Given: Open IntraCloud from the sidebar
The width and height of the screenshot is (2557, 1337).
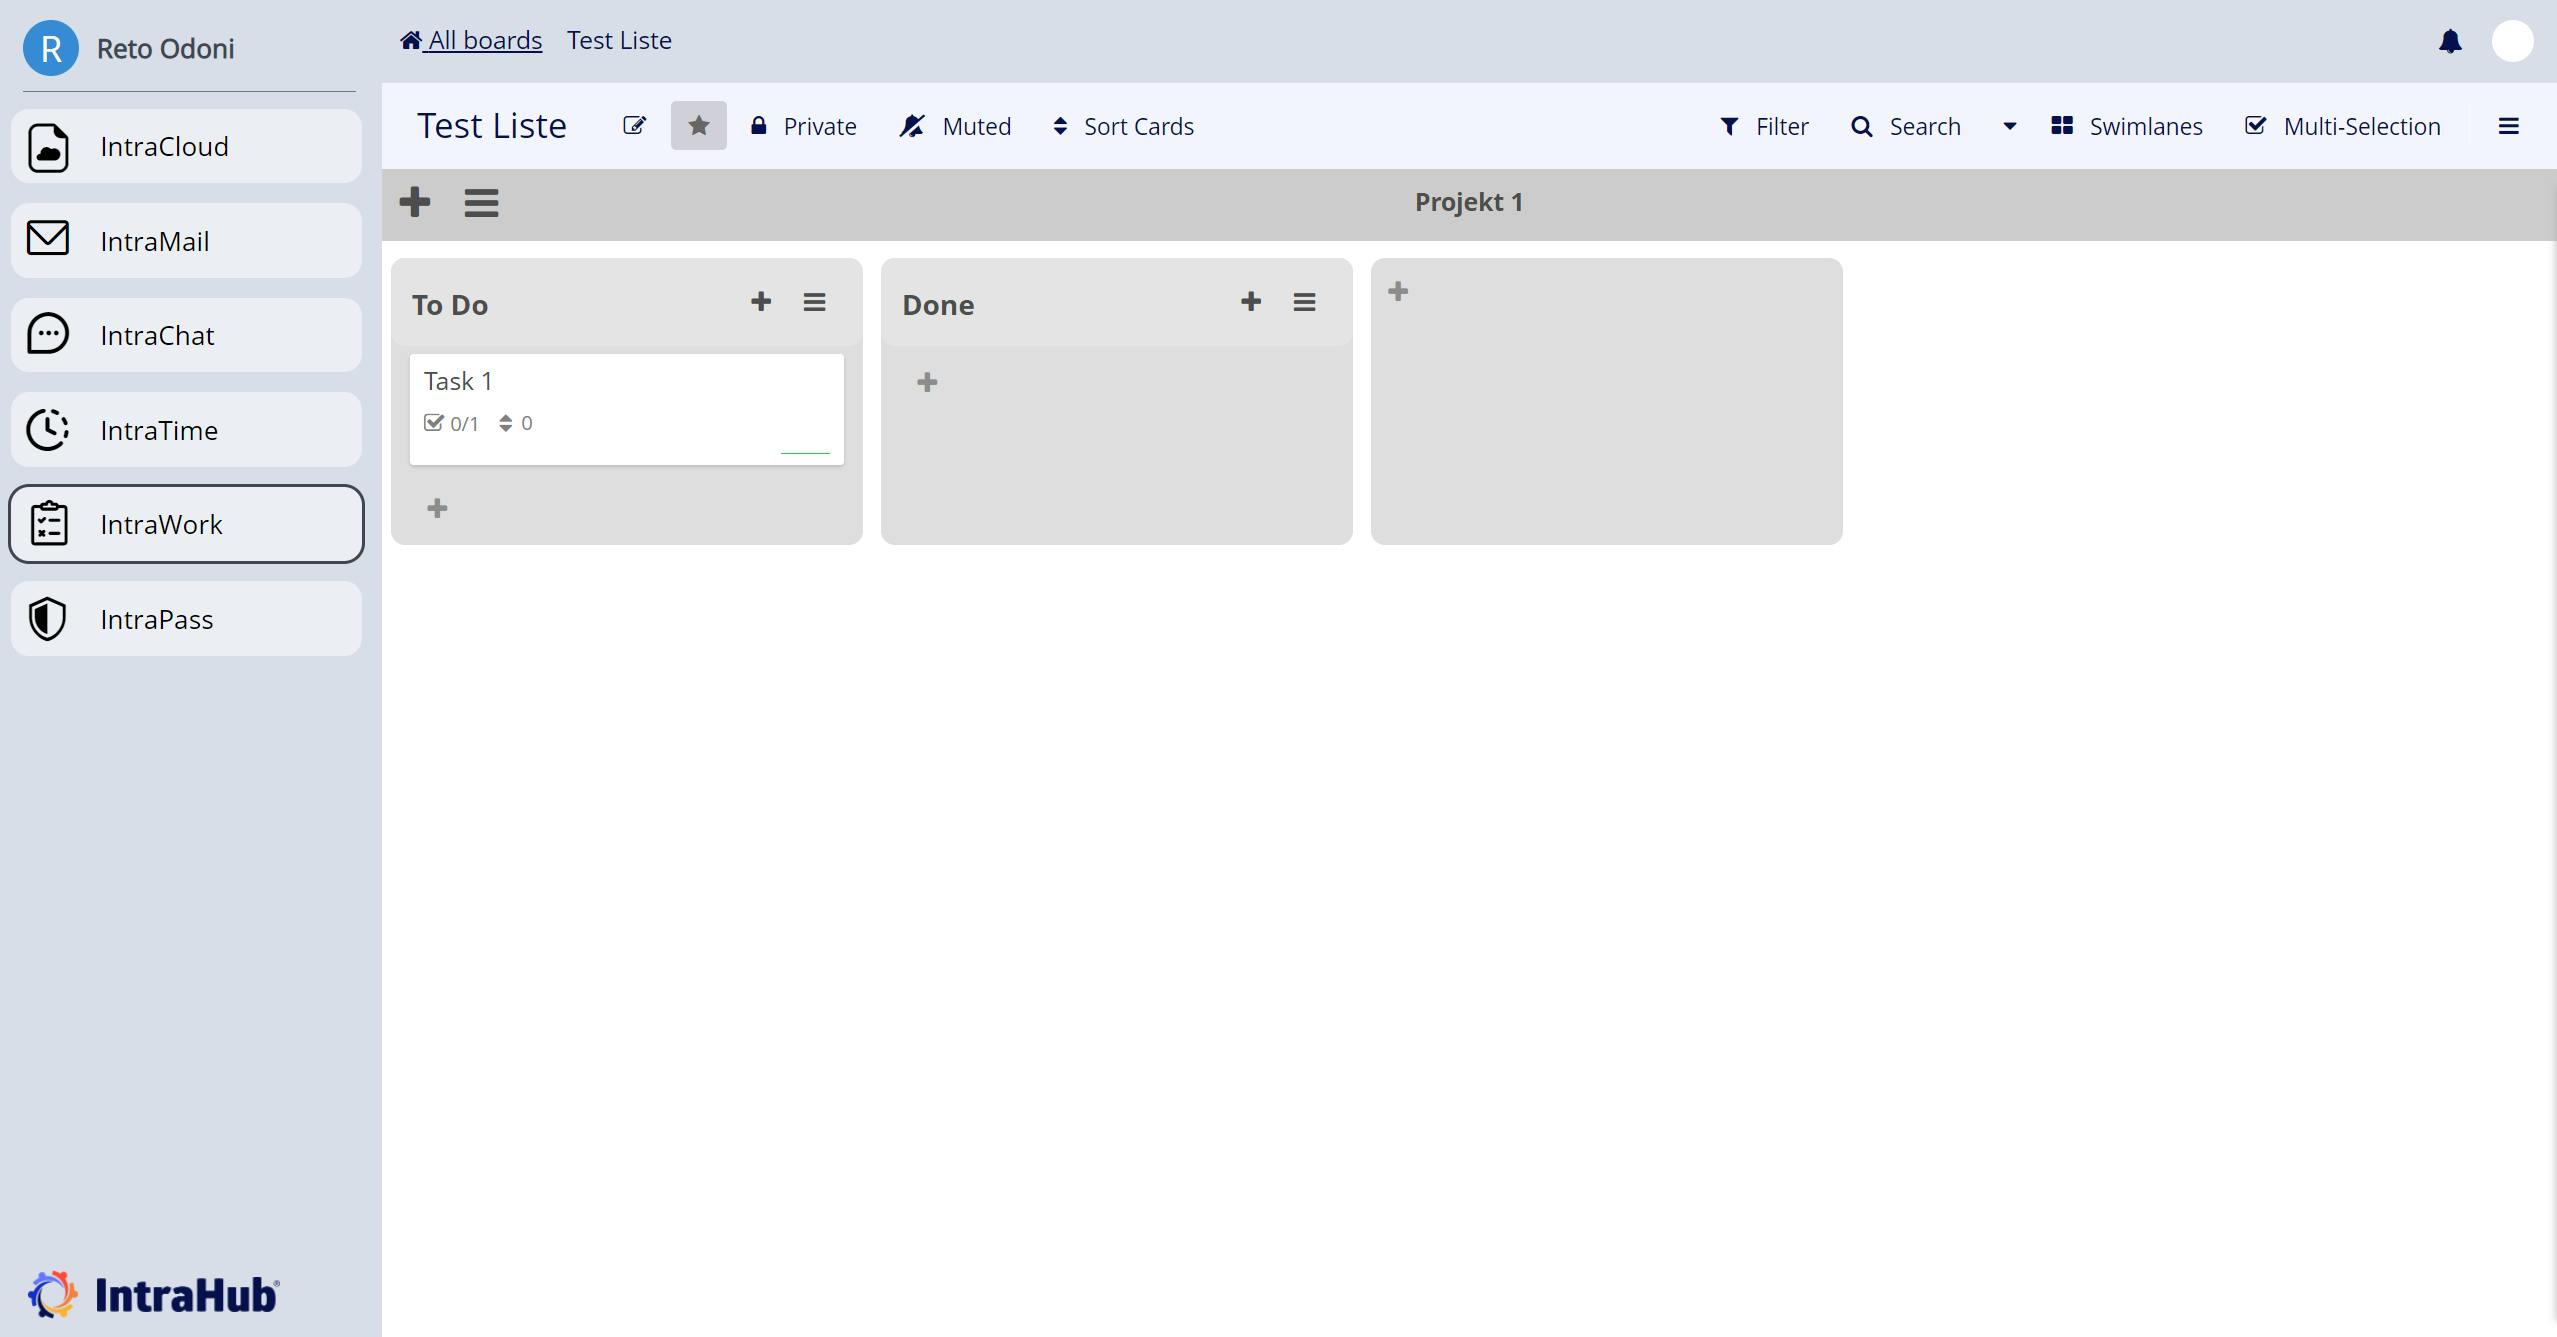Looking at the screenshot, I should pos(185,146).
